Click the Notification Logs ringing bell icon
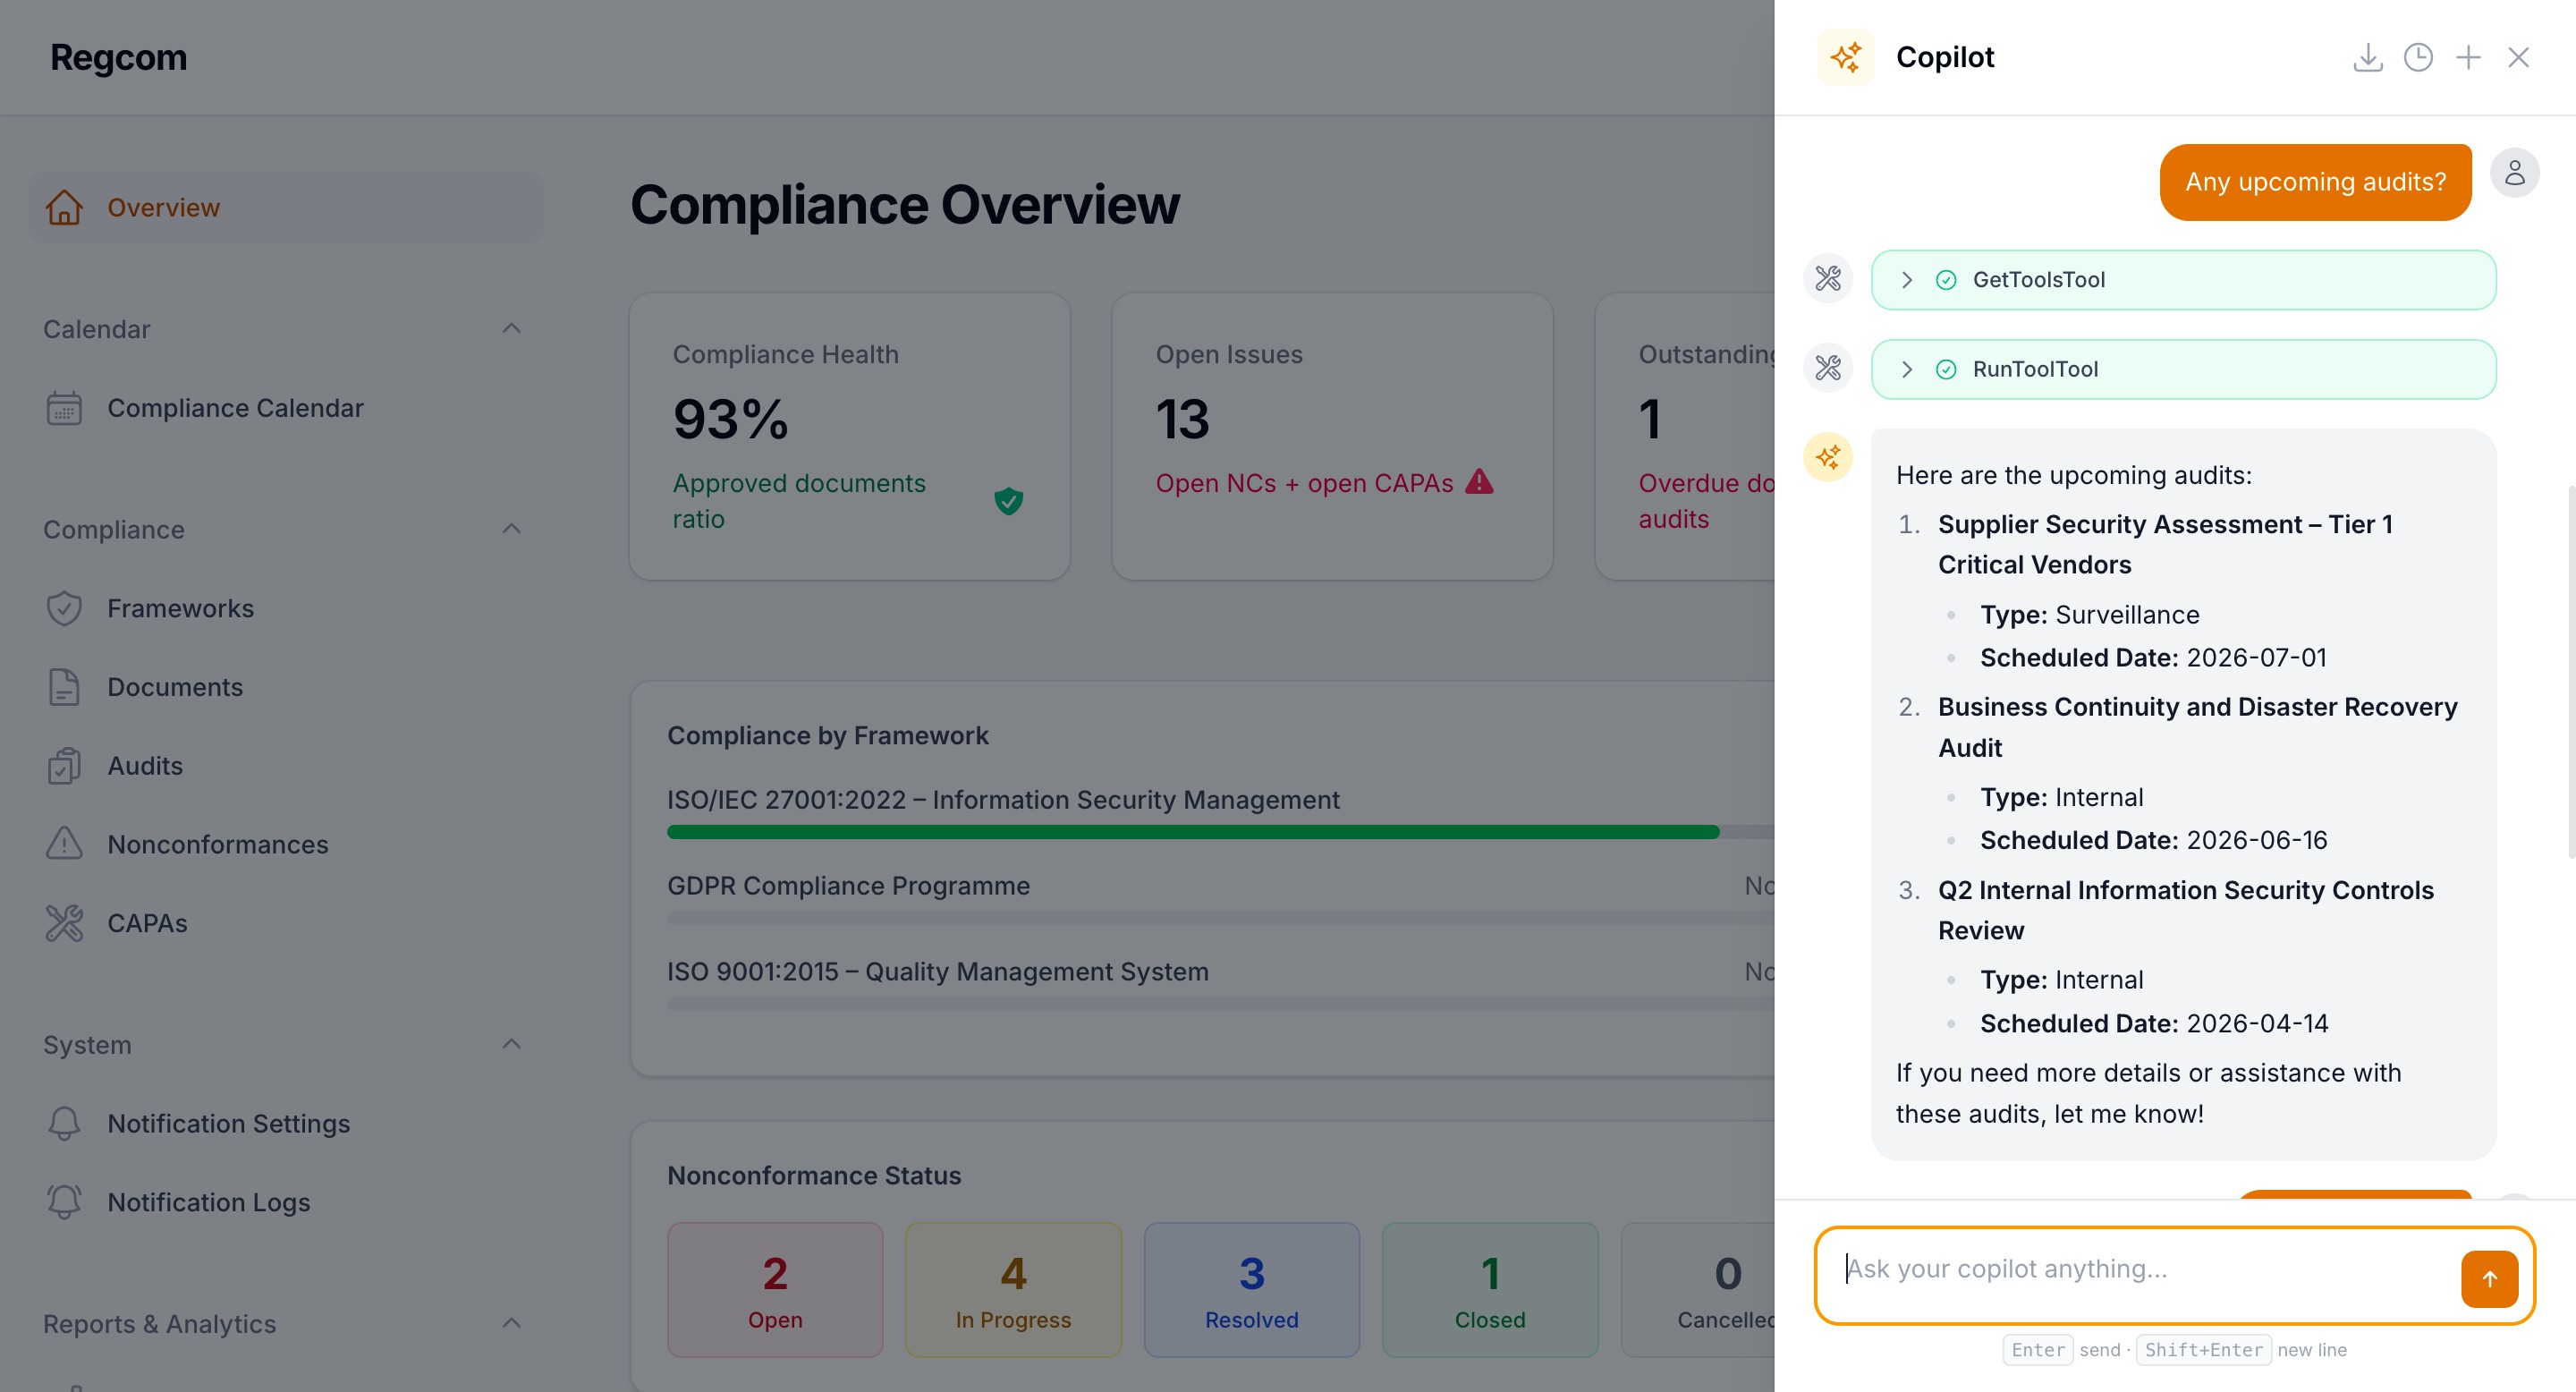This screenshot has height=1392, width=2576. click(x=64, y=1202)
